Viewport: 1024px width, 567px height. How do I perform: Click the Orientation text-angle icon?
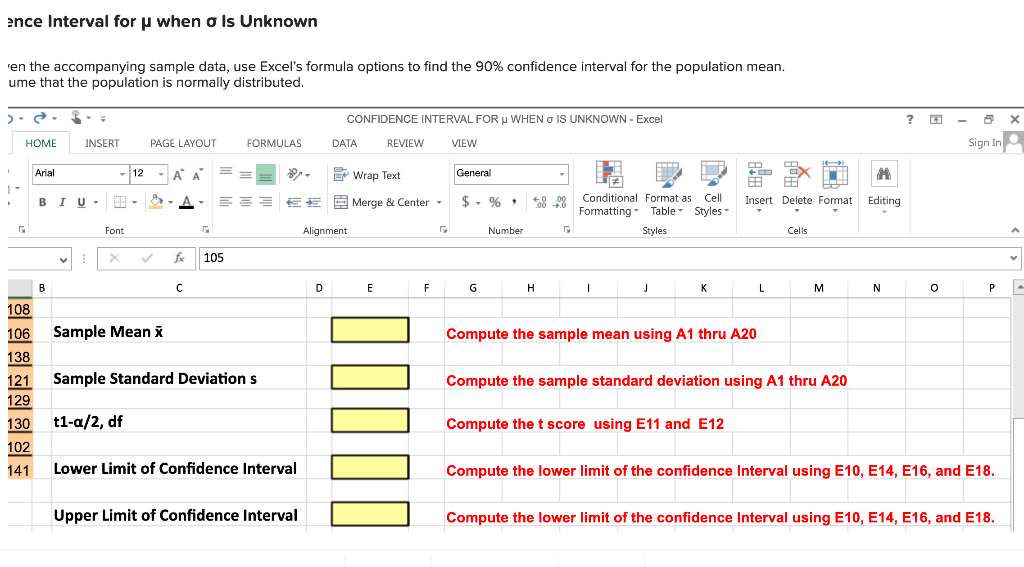coord(295,174)
